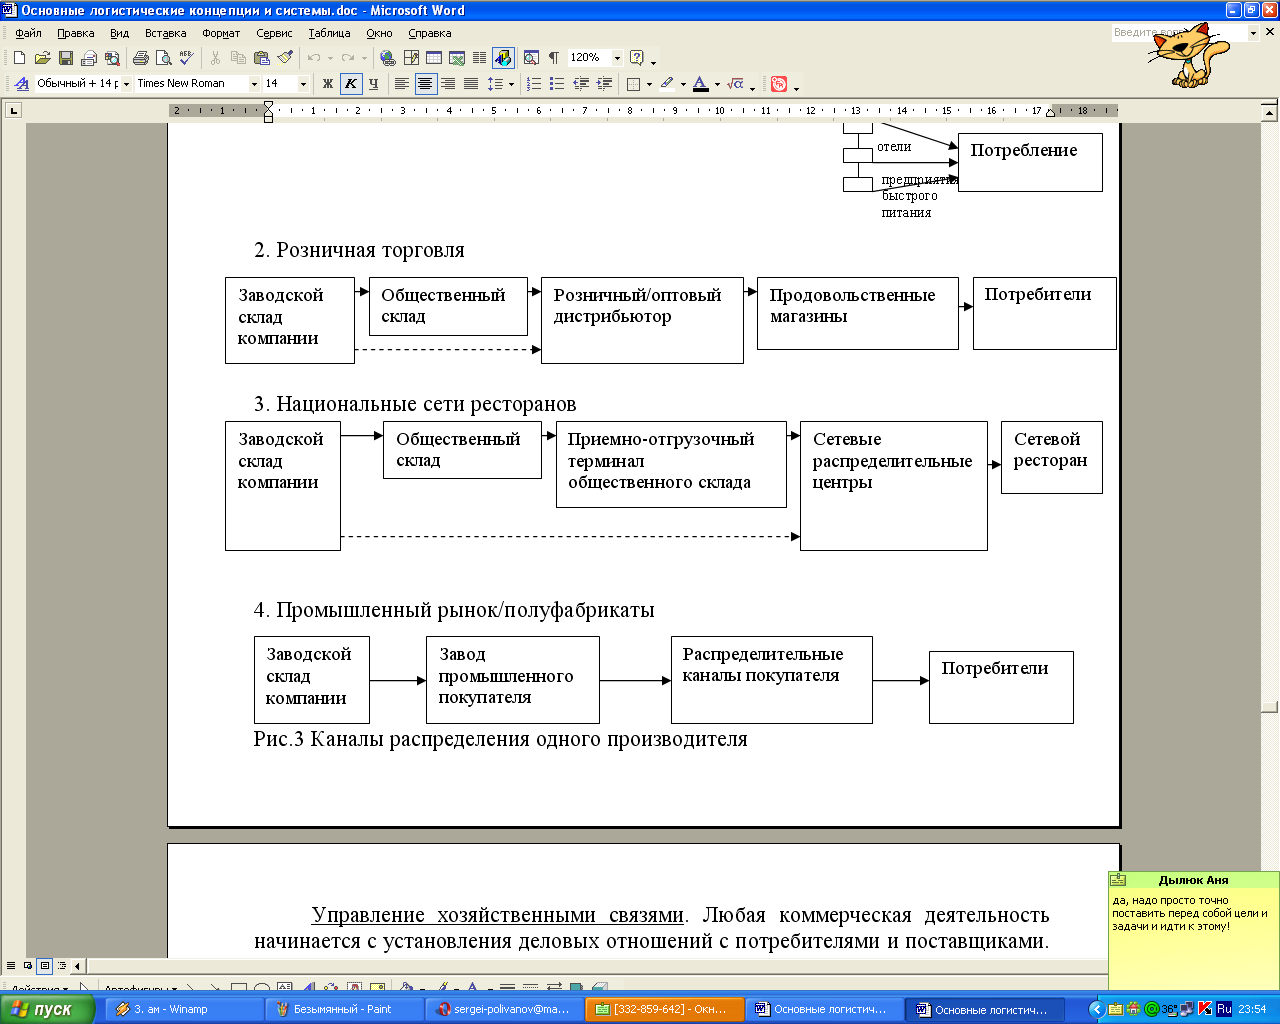The width and height of the screenshot is (1280, 1024).
Task: Open the Правка menu
Action: (x=75, y=33)
